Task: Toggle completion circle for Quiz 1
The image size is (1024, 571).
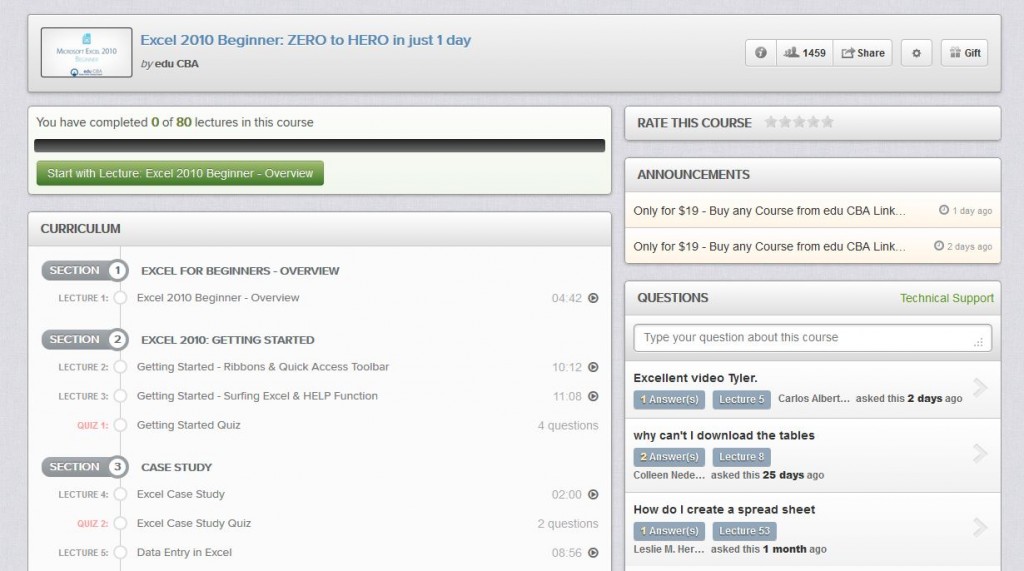Action: [x=120, y=425]
